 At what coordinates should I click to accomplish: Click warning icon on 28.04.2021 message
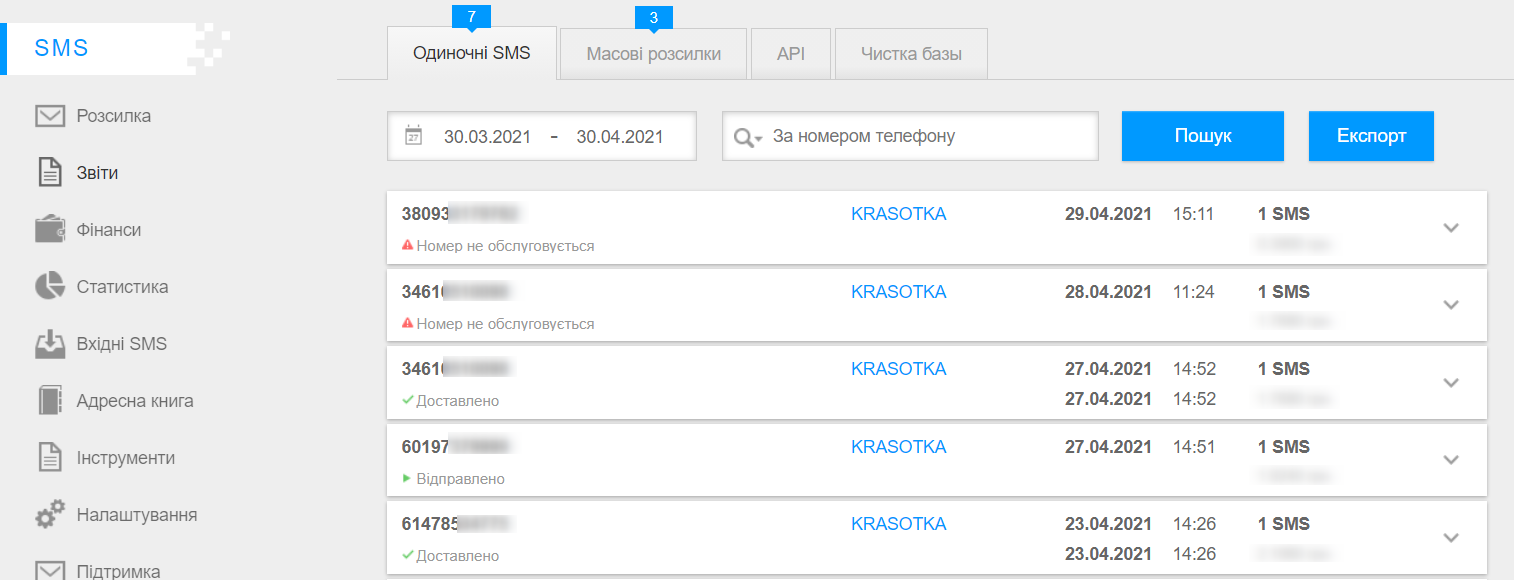pos(407,324)
